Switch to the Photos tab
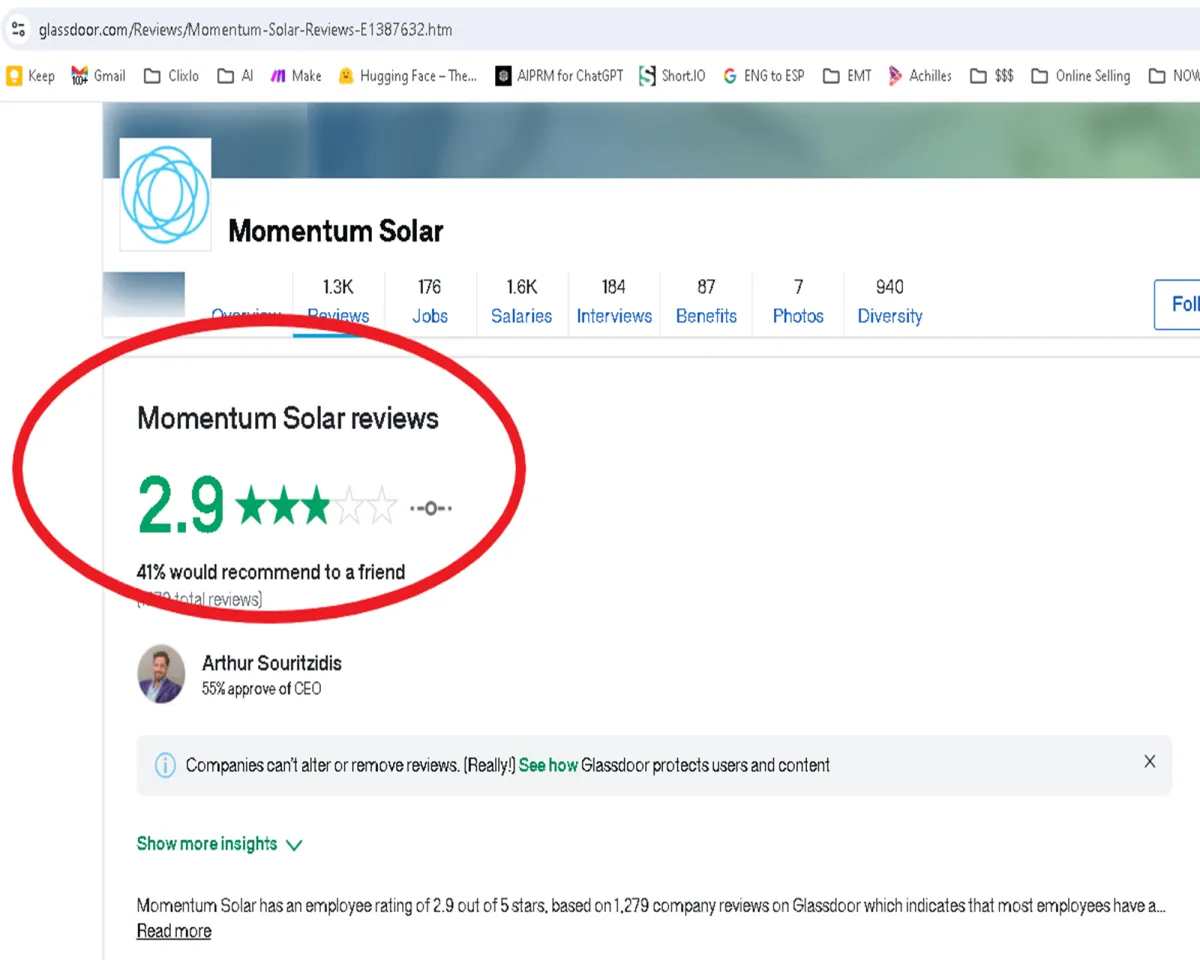This screenshot has width=1200, height=960. [798, 301]
